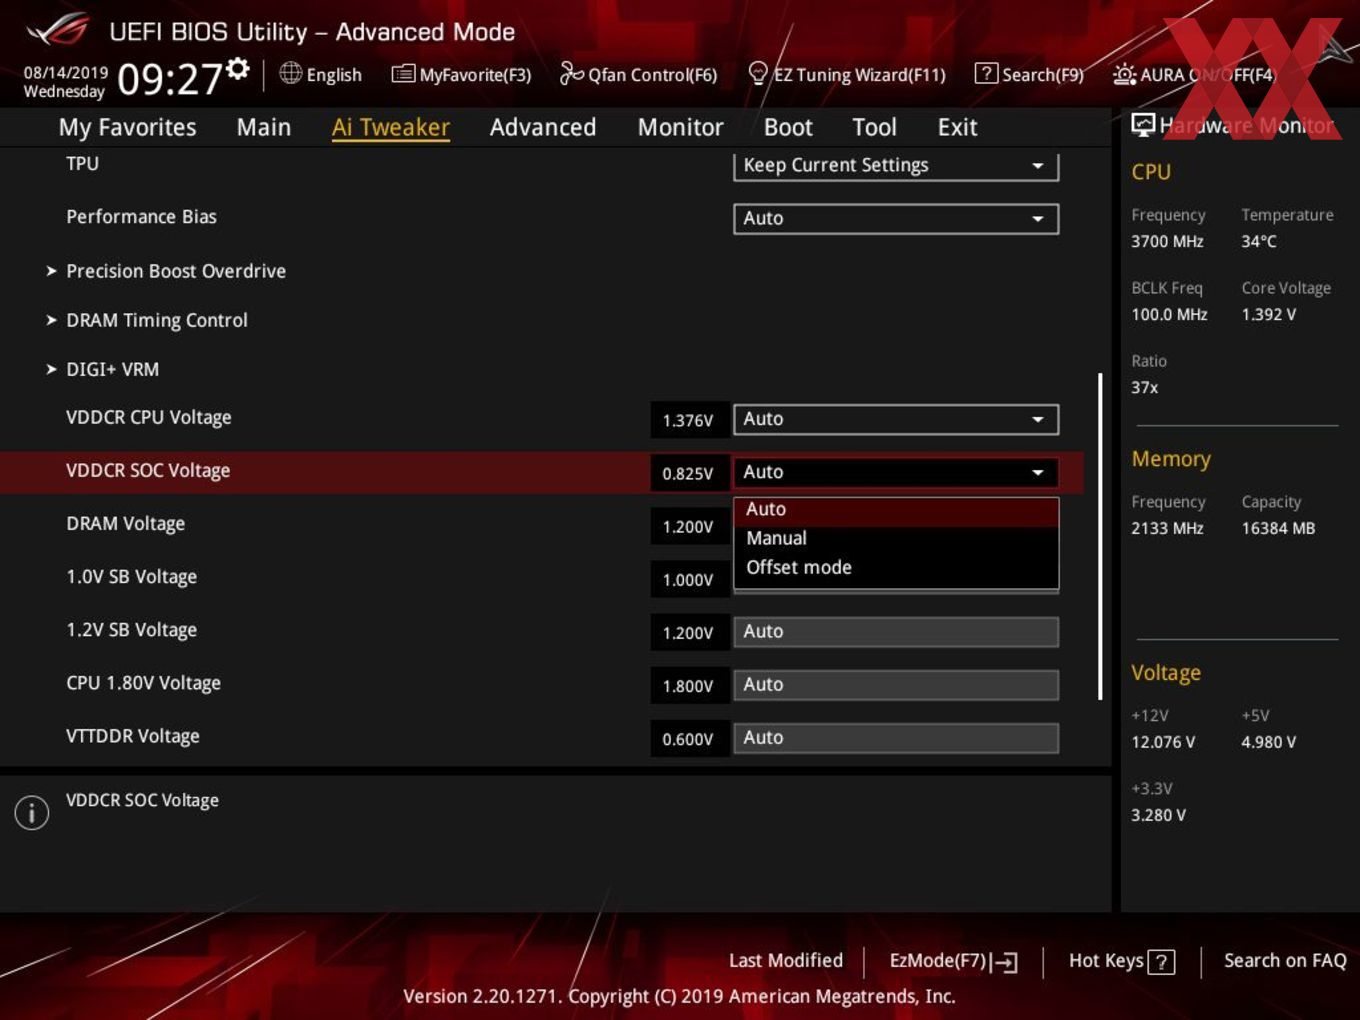Click the Qfan Control fan icon
The image size is (1360, 1020).
click(x=571, y=73)
